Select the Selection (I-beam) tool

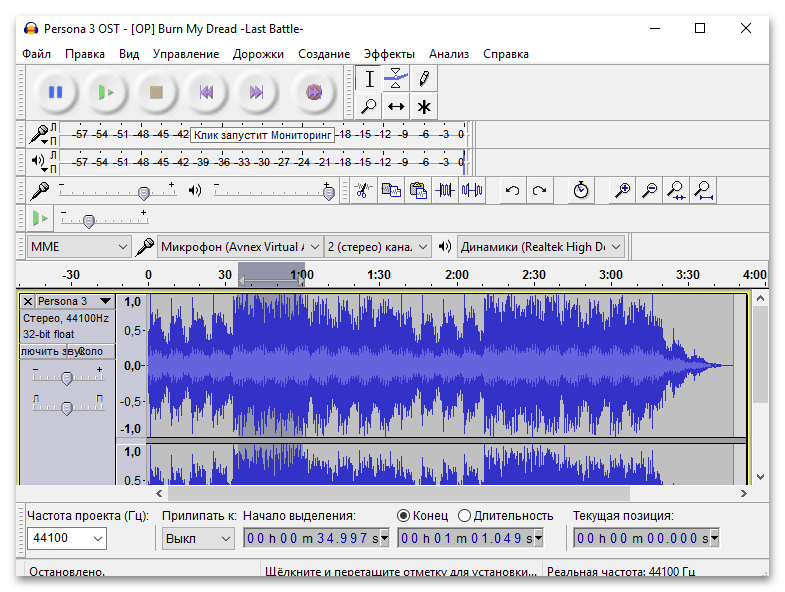[x=369, y=79]
